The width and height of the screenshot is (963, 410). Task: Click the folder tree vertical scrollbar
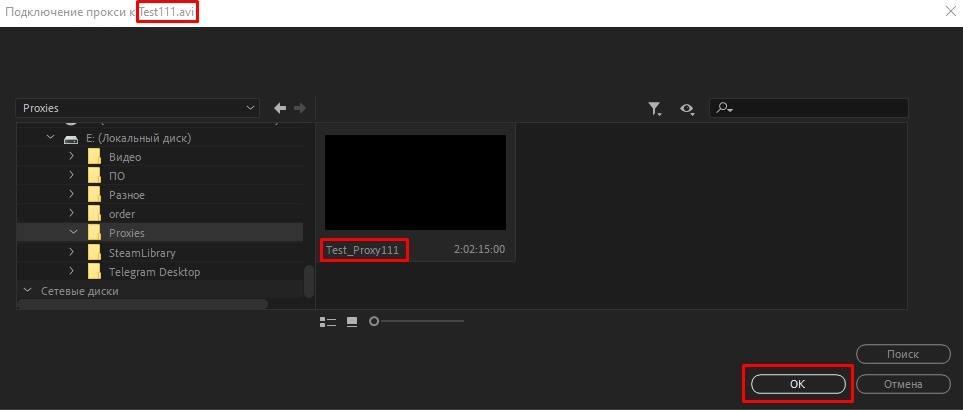click(309, 281)
